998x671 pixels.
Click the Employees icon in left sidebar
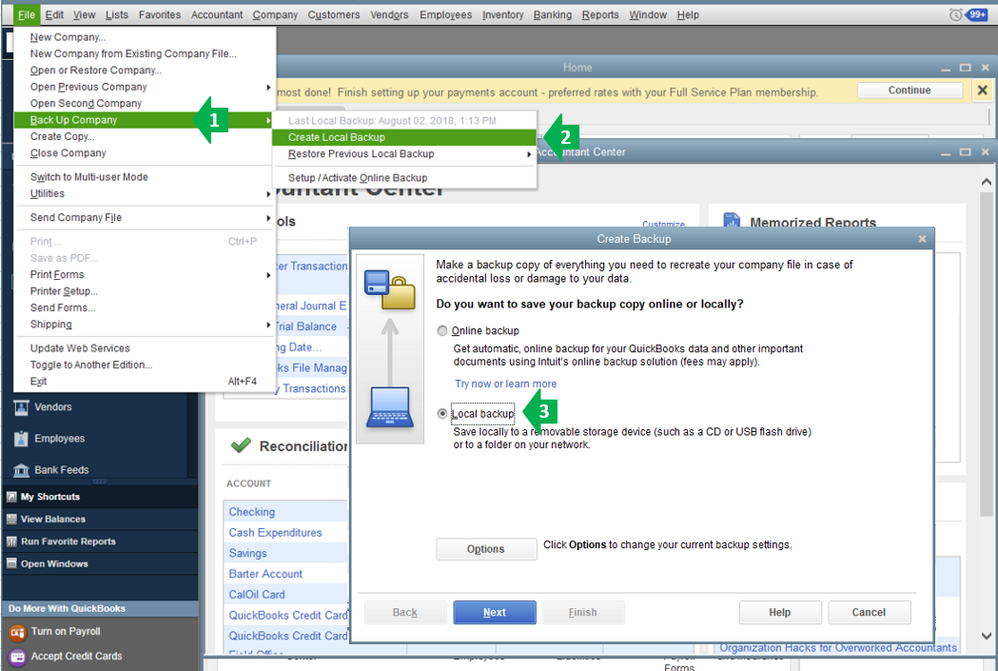pos(21,439)
